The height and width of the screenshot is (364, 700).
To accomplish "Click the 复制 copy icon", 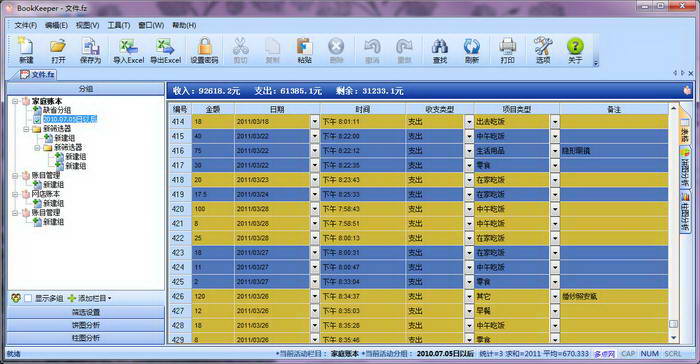I will click(x=272, y=46).
